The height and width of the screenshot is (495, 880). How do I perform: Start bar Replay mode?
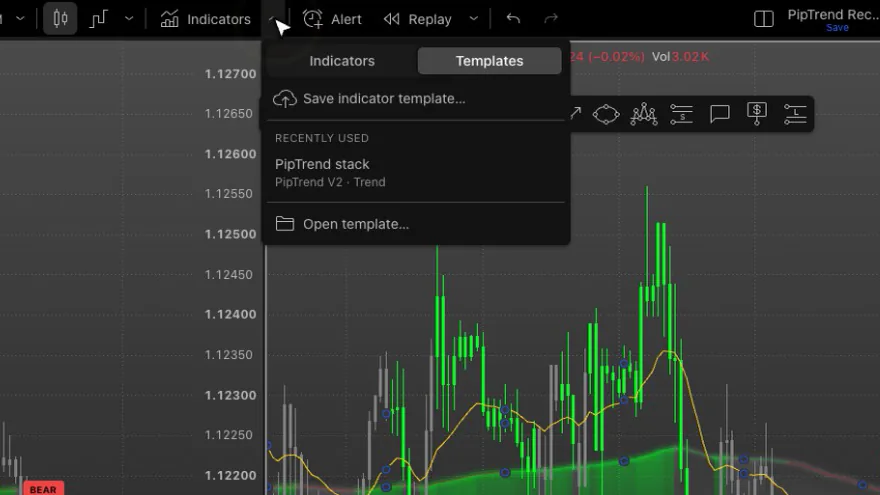(418, 19)
